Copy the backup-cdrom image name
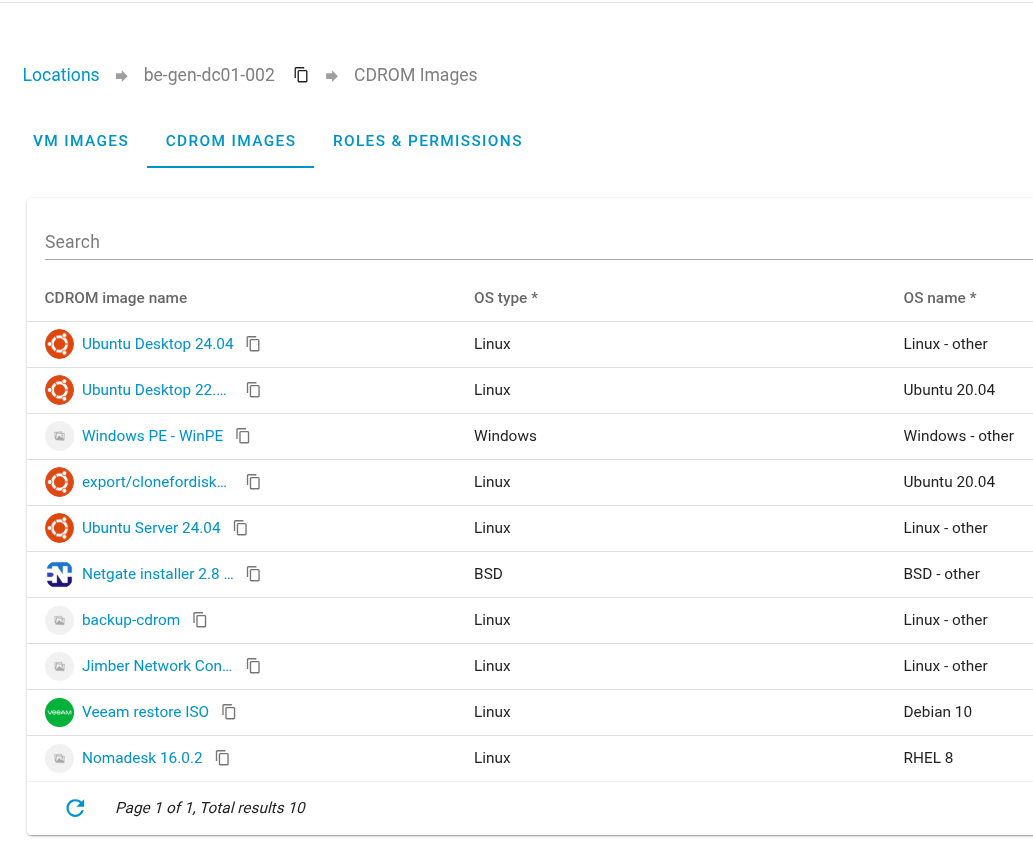Screen dimensions: 1033x866 tap(200, 620)
